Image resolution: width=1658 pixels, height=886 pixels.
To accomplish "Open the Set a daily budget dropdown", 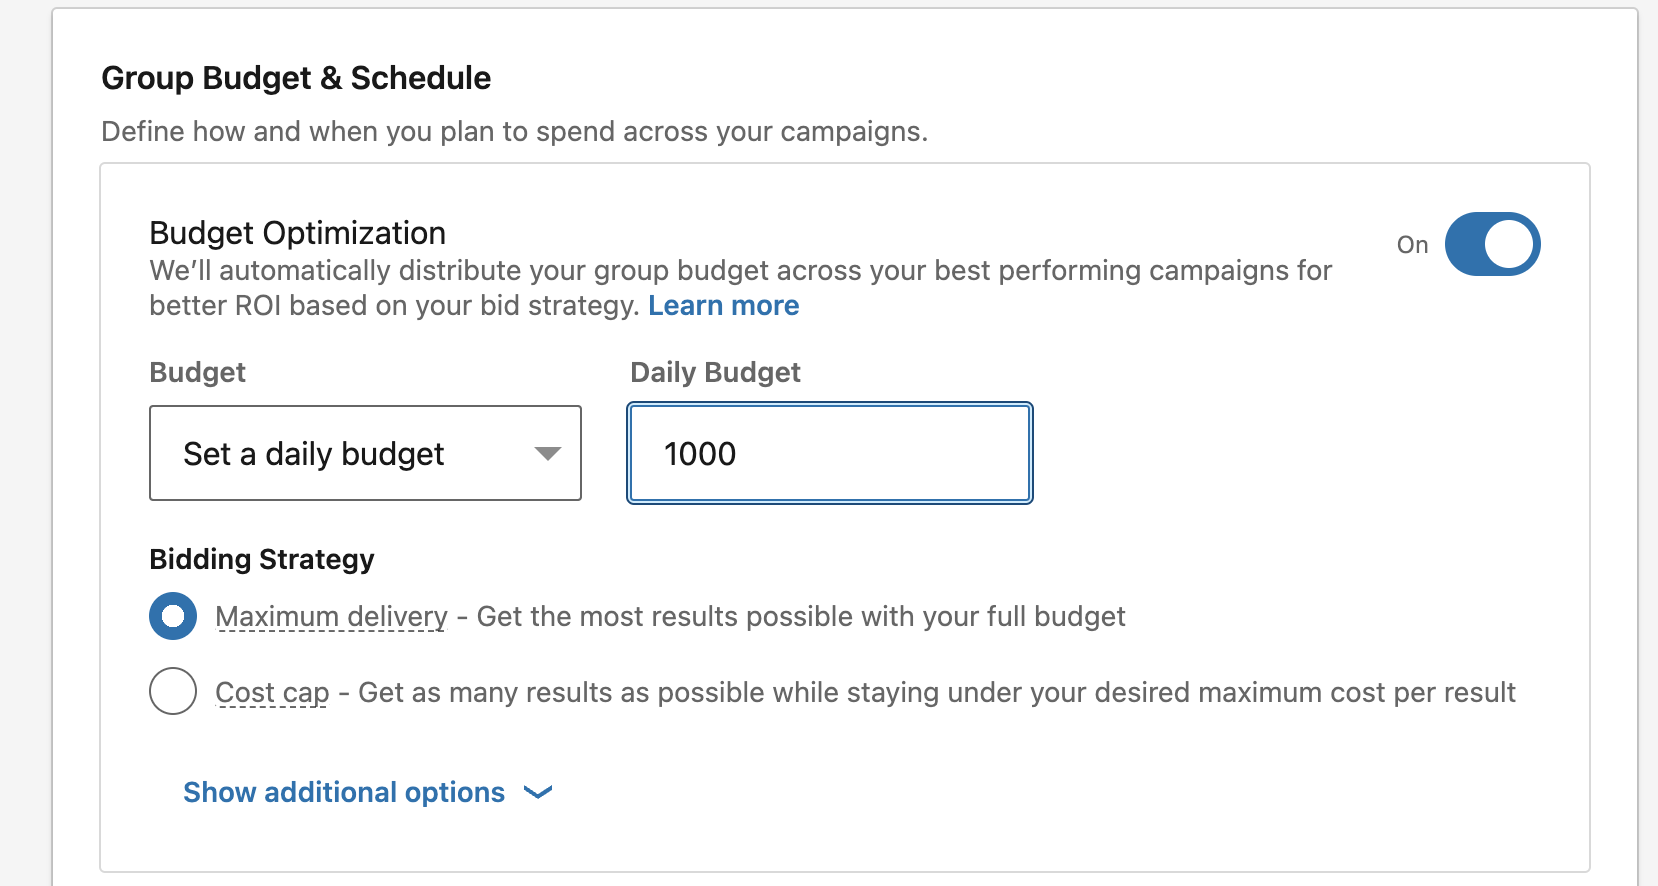I will pos(364,453).
